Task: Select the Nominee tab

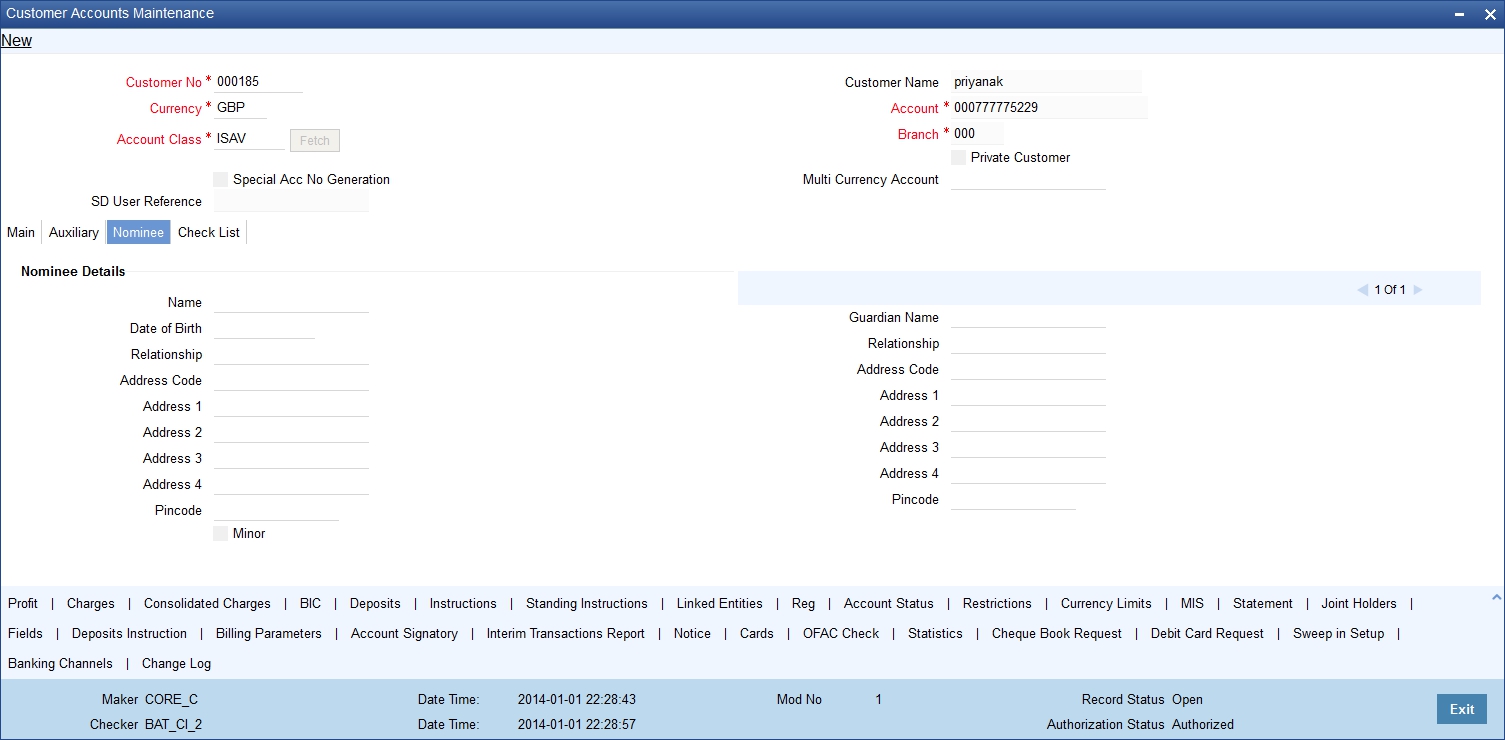Action: coord(138,232)
